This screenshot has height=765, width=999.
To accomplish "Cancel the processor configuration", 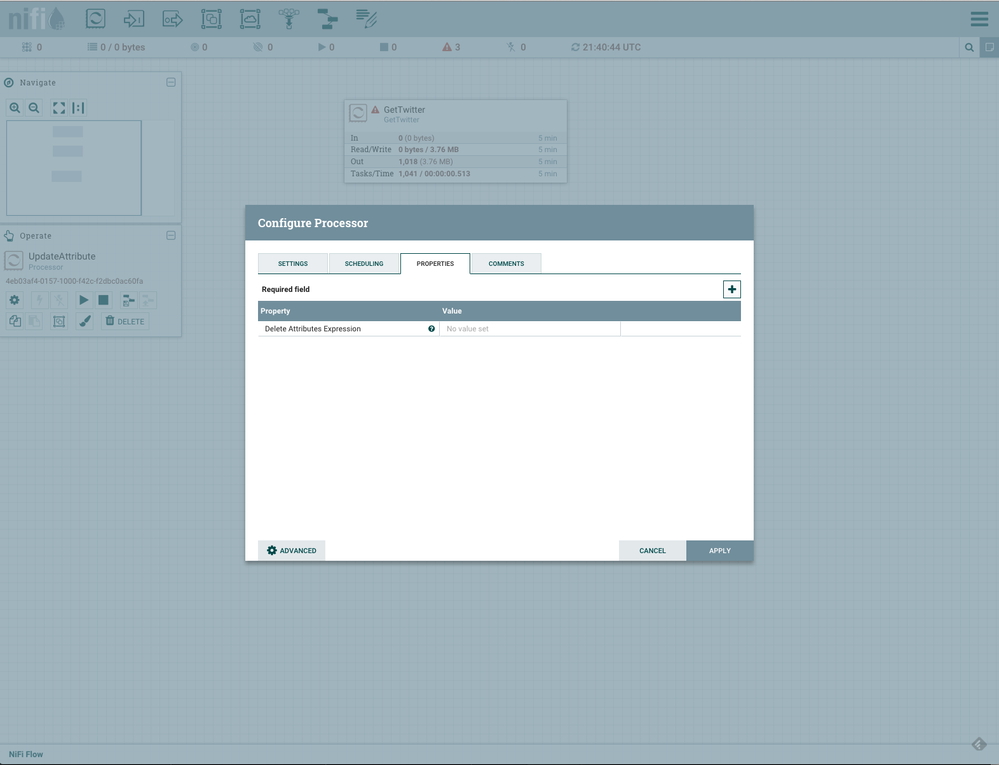I will [652, 550].
